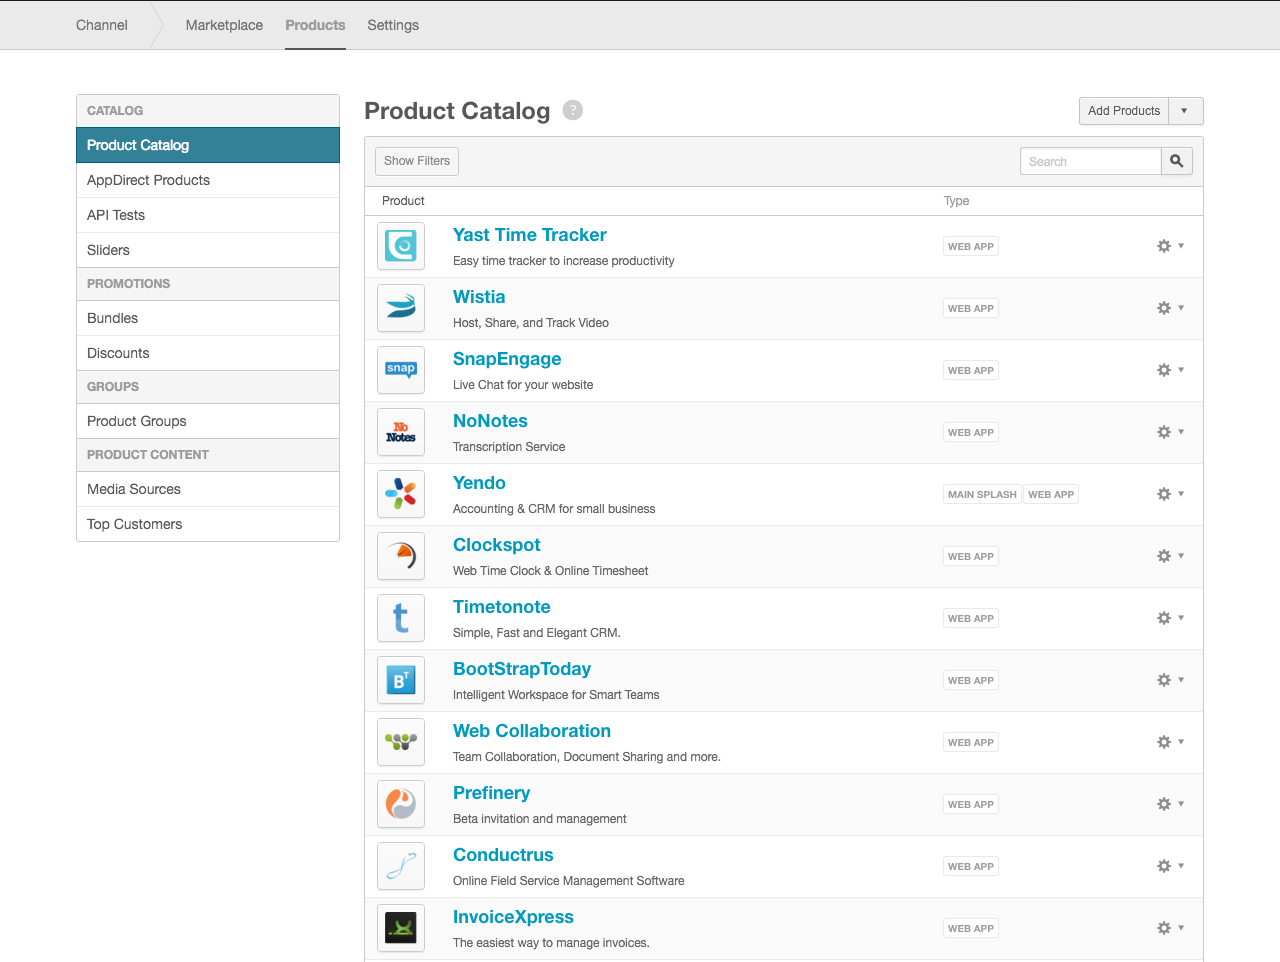The height and width of the screenshot is (962, 1280).
Task: Select Bundles in the sidebar
Action: (113, 318)
